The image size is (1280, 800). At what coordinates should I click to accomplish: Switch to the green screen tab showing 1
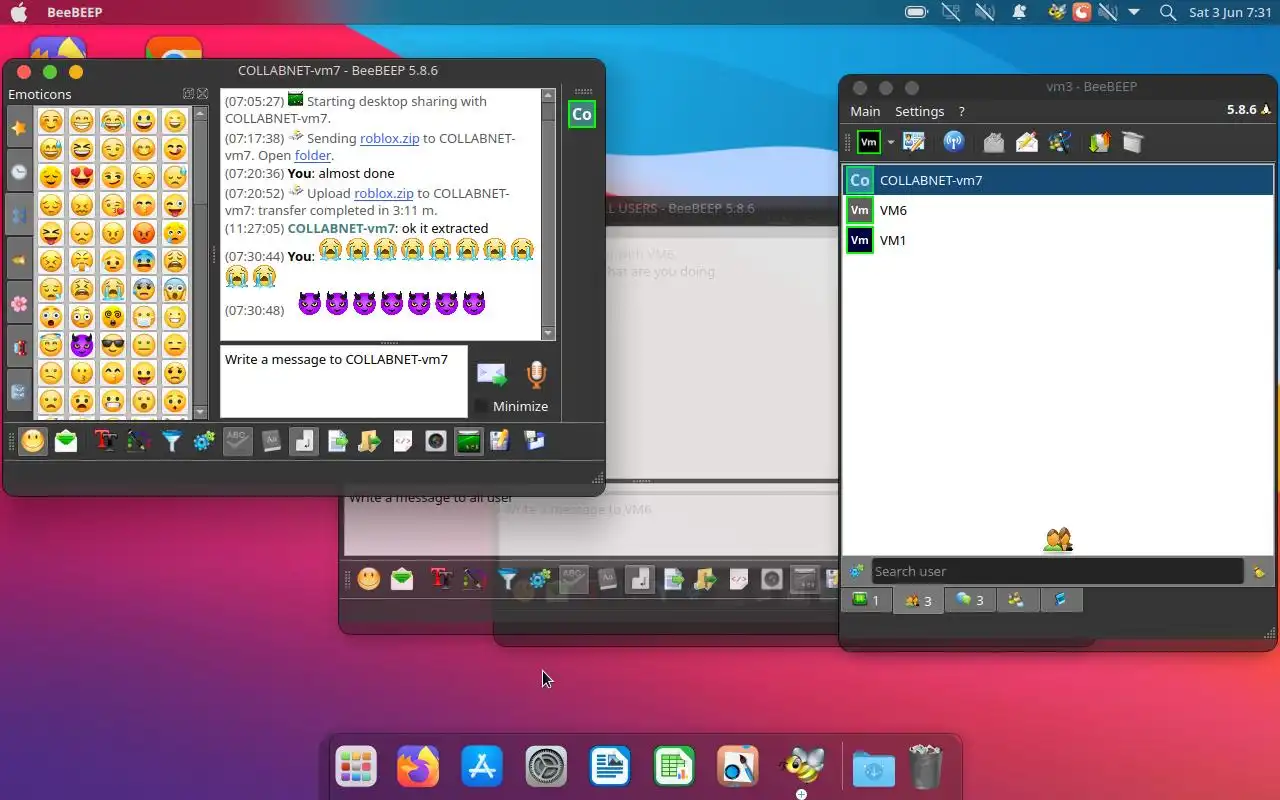(x=866, y=600)
